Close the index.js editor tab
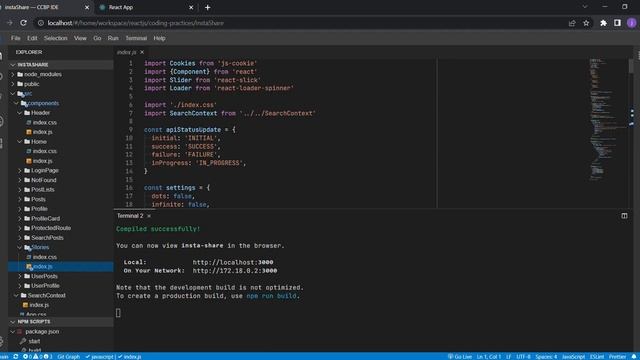The height and width of the screenshot is (360, 640). point(142,52)
